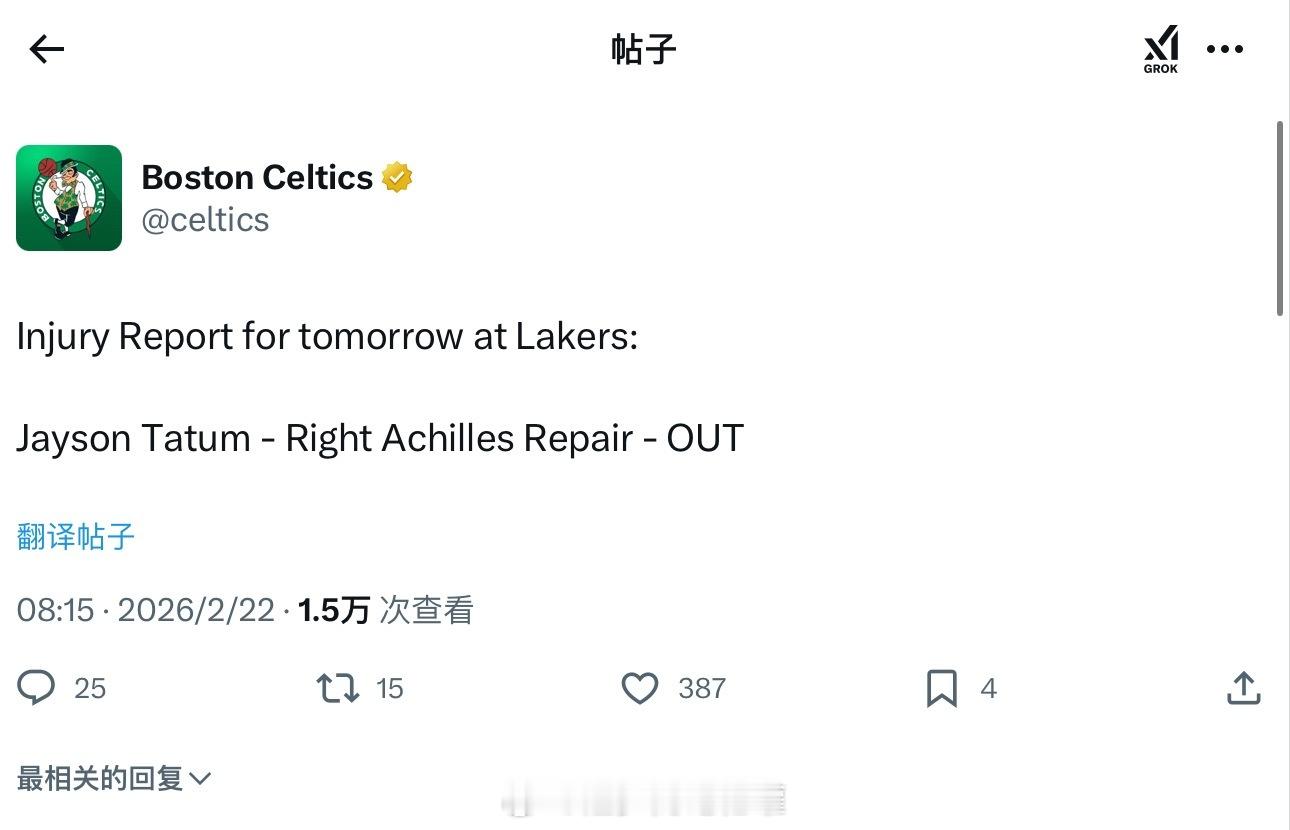The width and height of the screenshot is (1290, 830).
Task: Click the chevron beside 最相关的回复
Action: [x=200, y=778]
